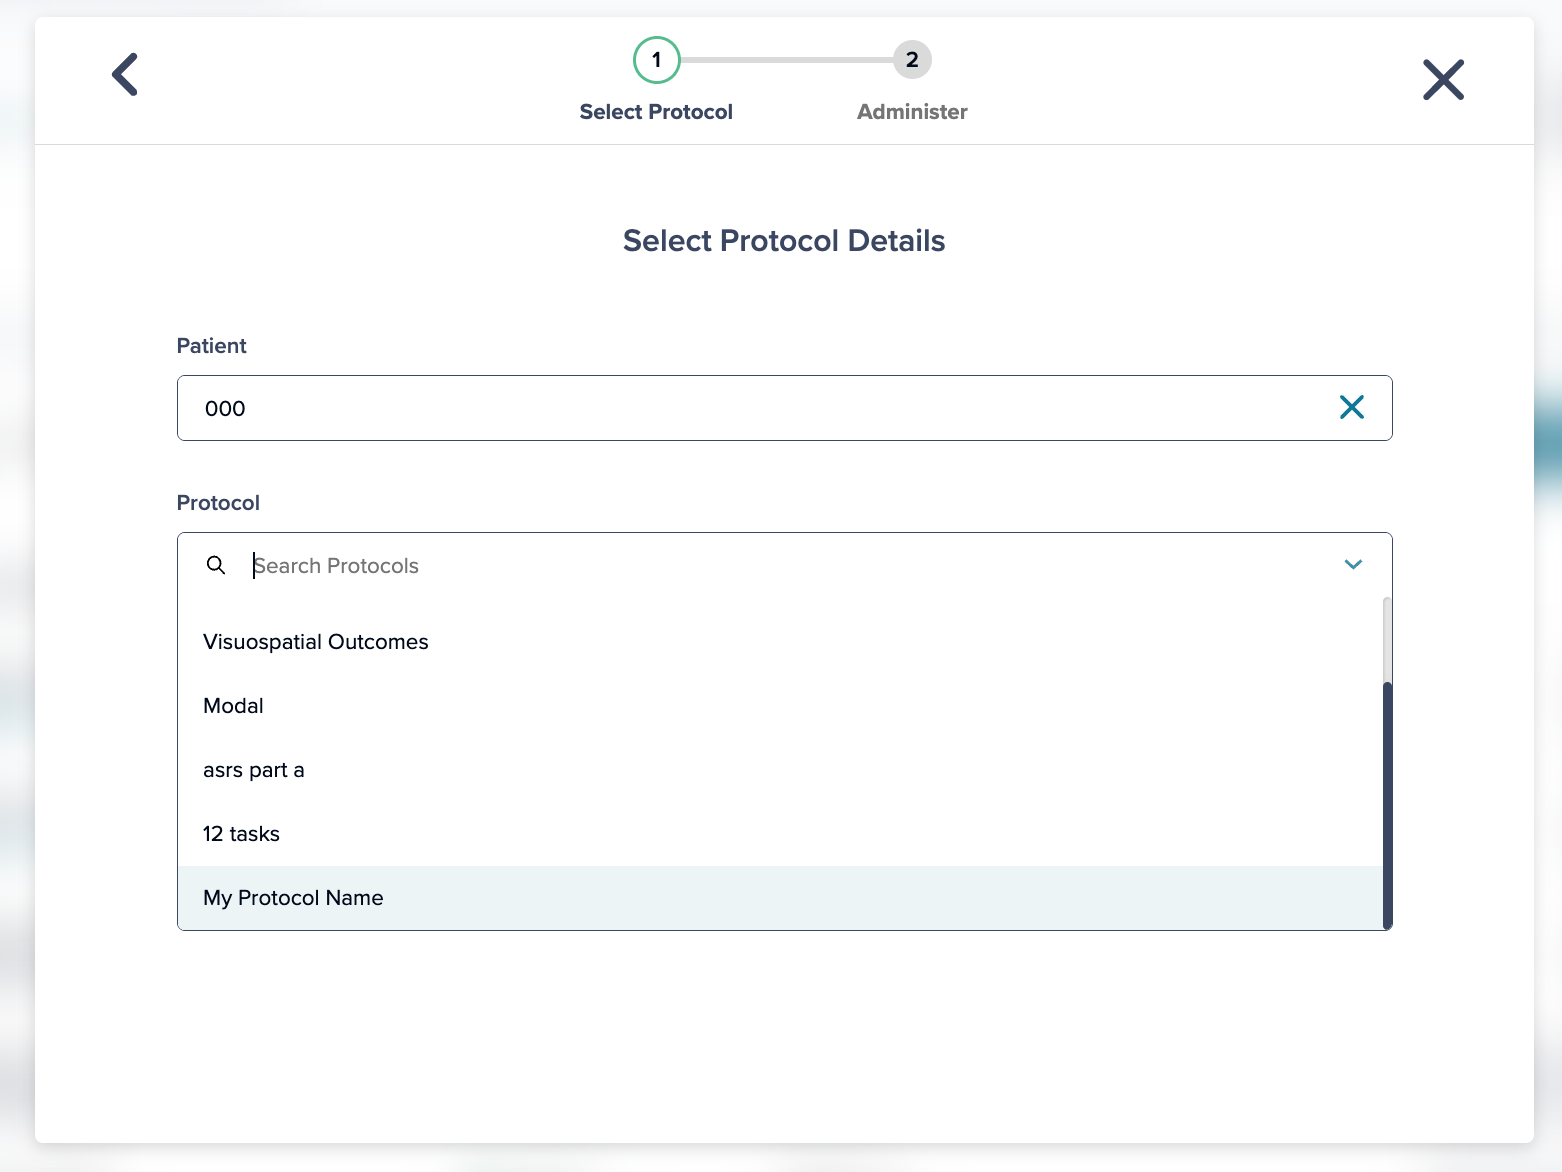Click step circle 1 in the progress indicator
The image size is (1562, 1172).
click(656, 59)
